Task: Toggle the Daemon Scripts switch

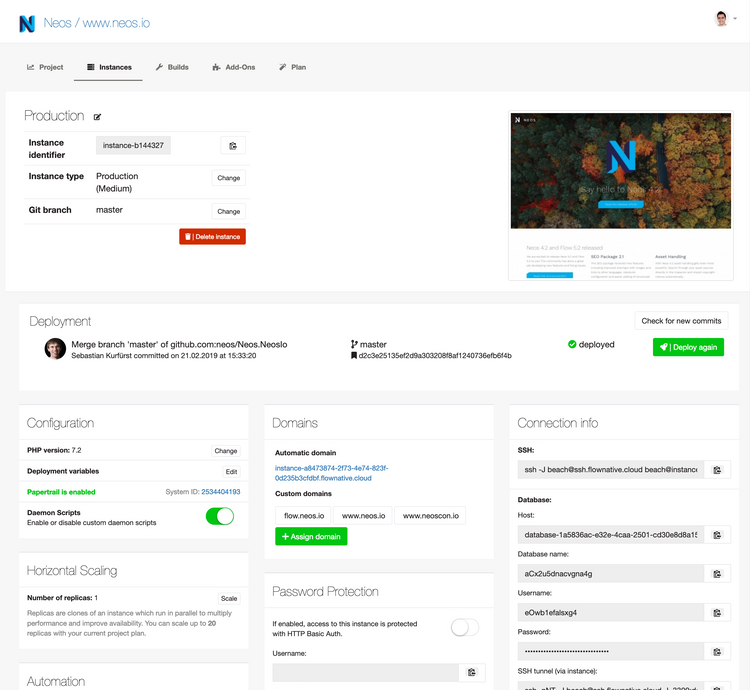Action: 220,516
